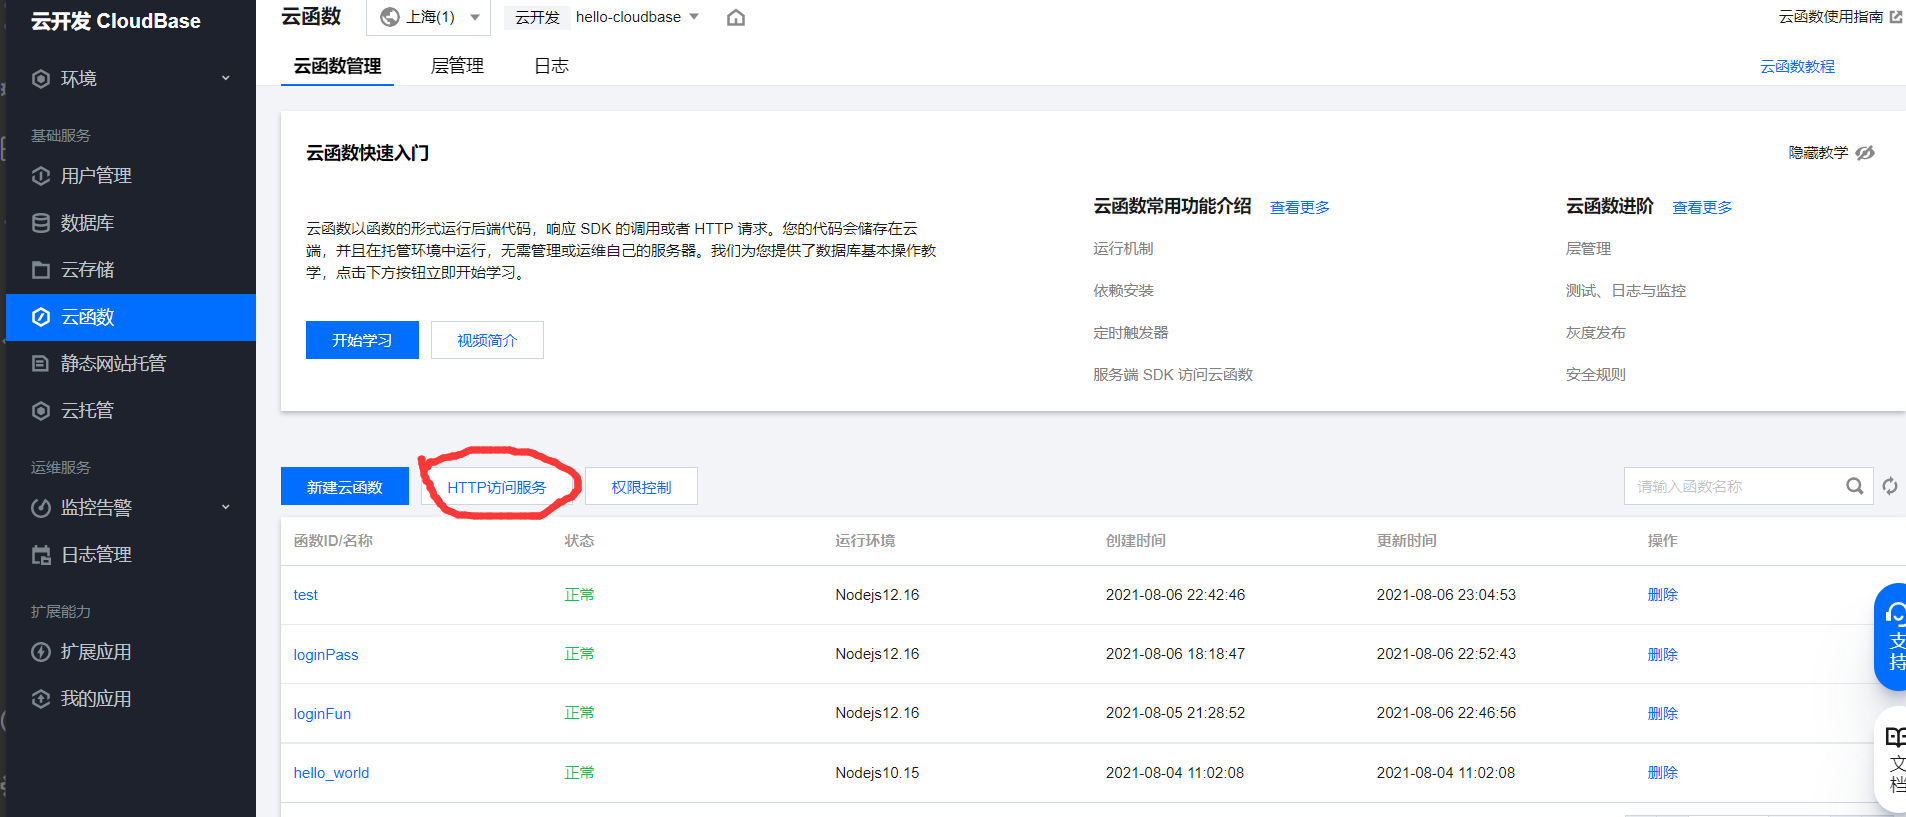Image resolution: width=1906 pixels, height=817 pixels.
Task: Open the 运行机制 help link
Action: point(1123,249)
